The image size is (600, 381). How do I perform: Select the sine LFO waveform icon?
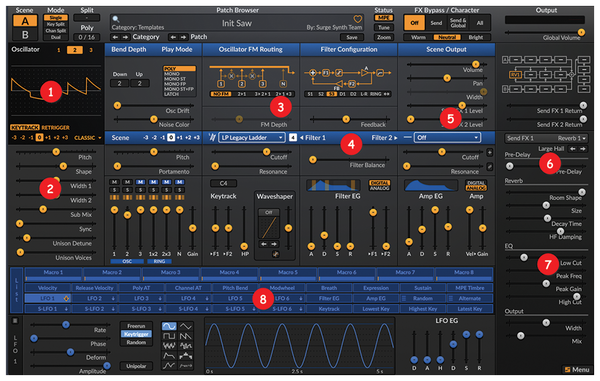point(169,326)
